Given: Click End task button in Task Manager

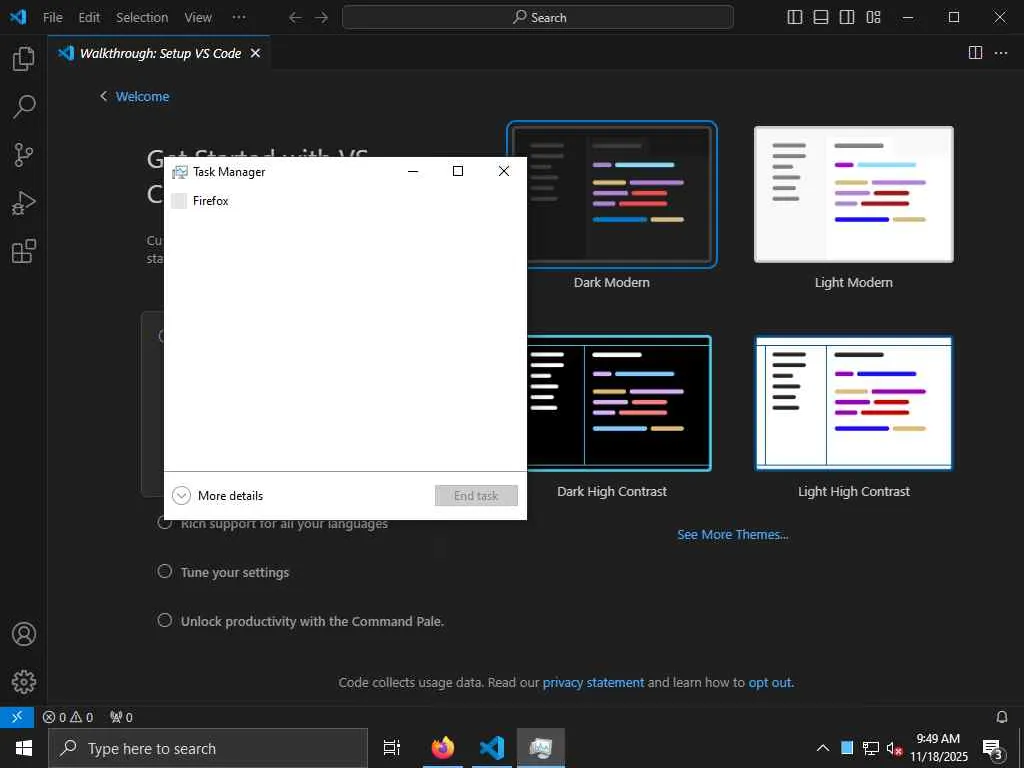Looking at the screenshot, I should 476,496.
